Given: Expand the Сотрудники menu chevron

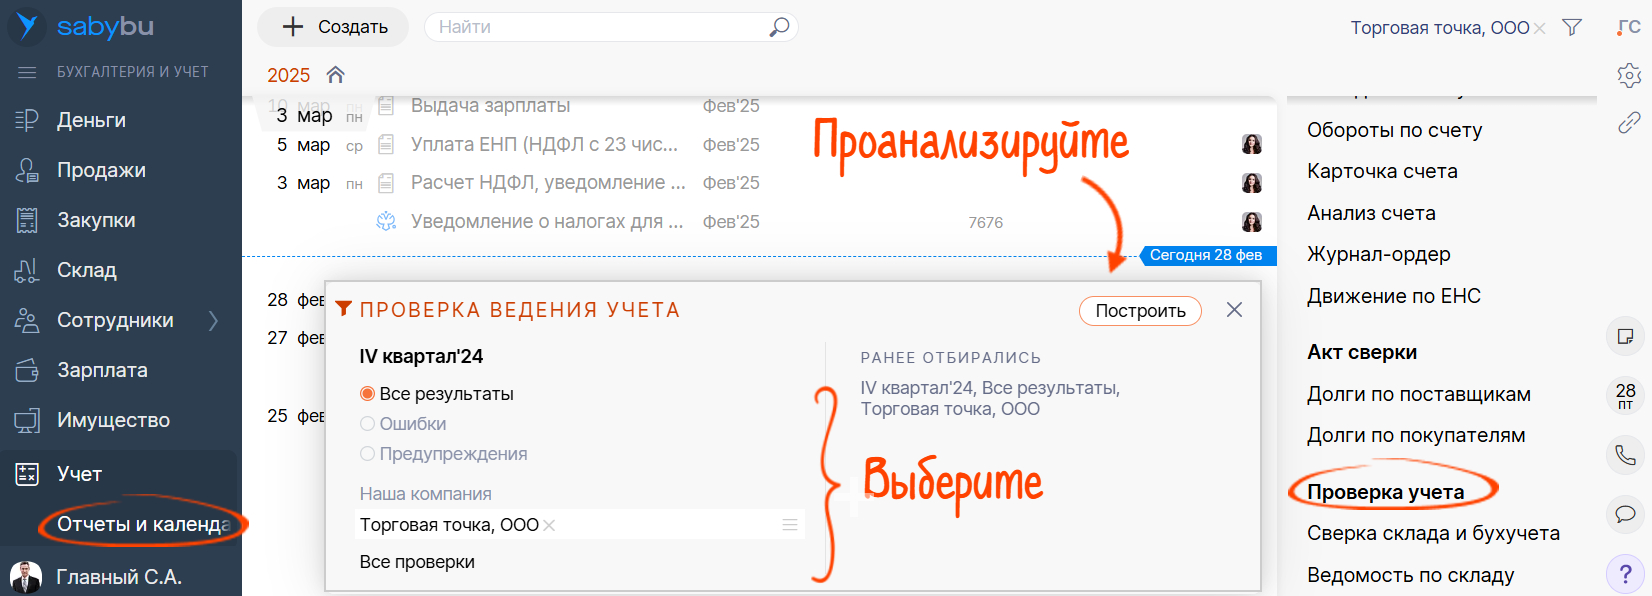Looking at the screenshot, I should coord(213,320).
